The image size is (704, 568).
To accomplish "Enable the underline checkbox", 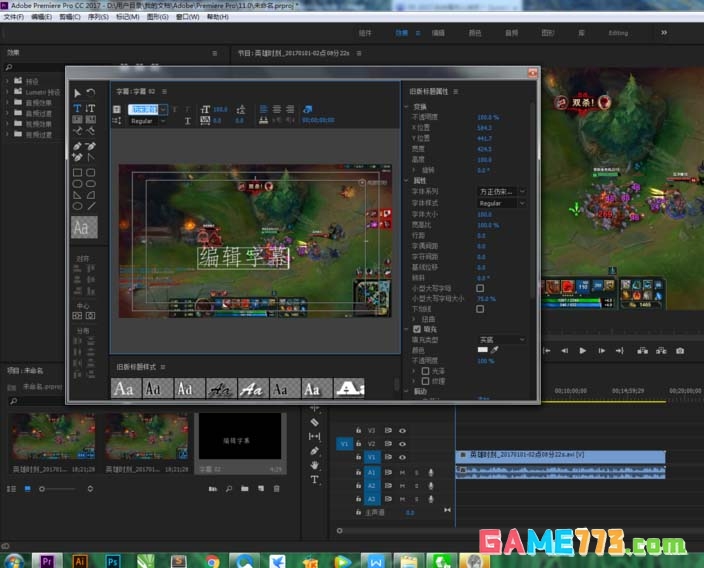I will coord(480,309).
